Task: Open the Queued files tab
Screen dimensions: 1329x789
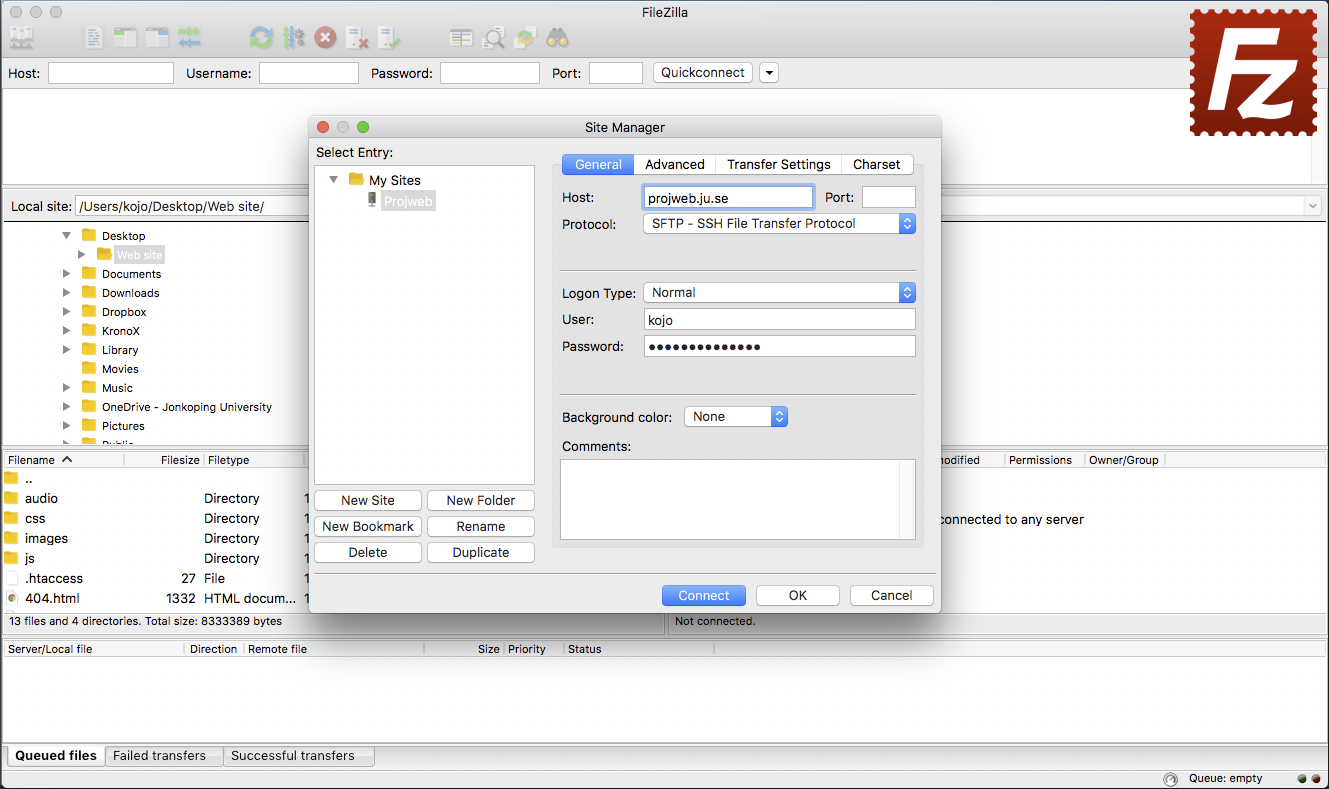Action: (x=56, y=756)
